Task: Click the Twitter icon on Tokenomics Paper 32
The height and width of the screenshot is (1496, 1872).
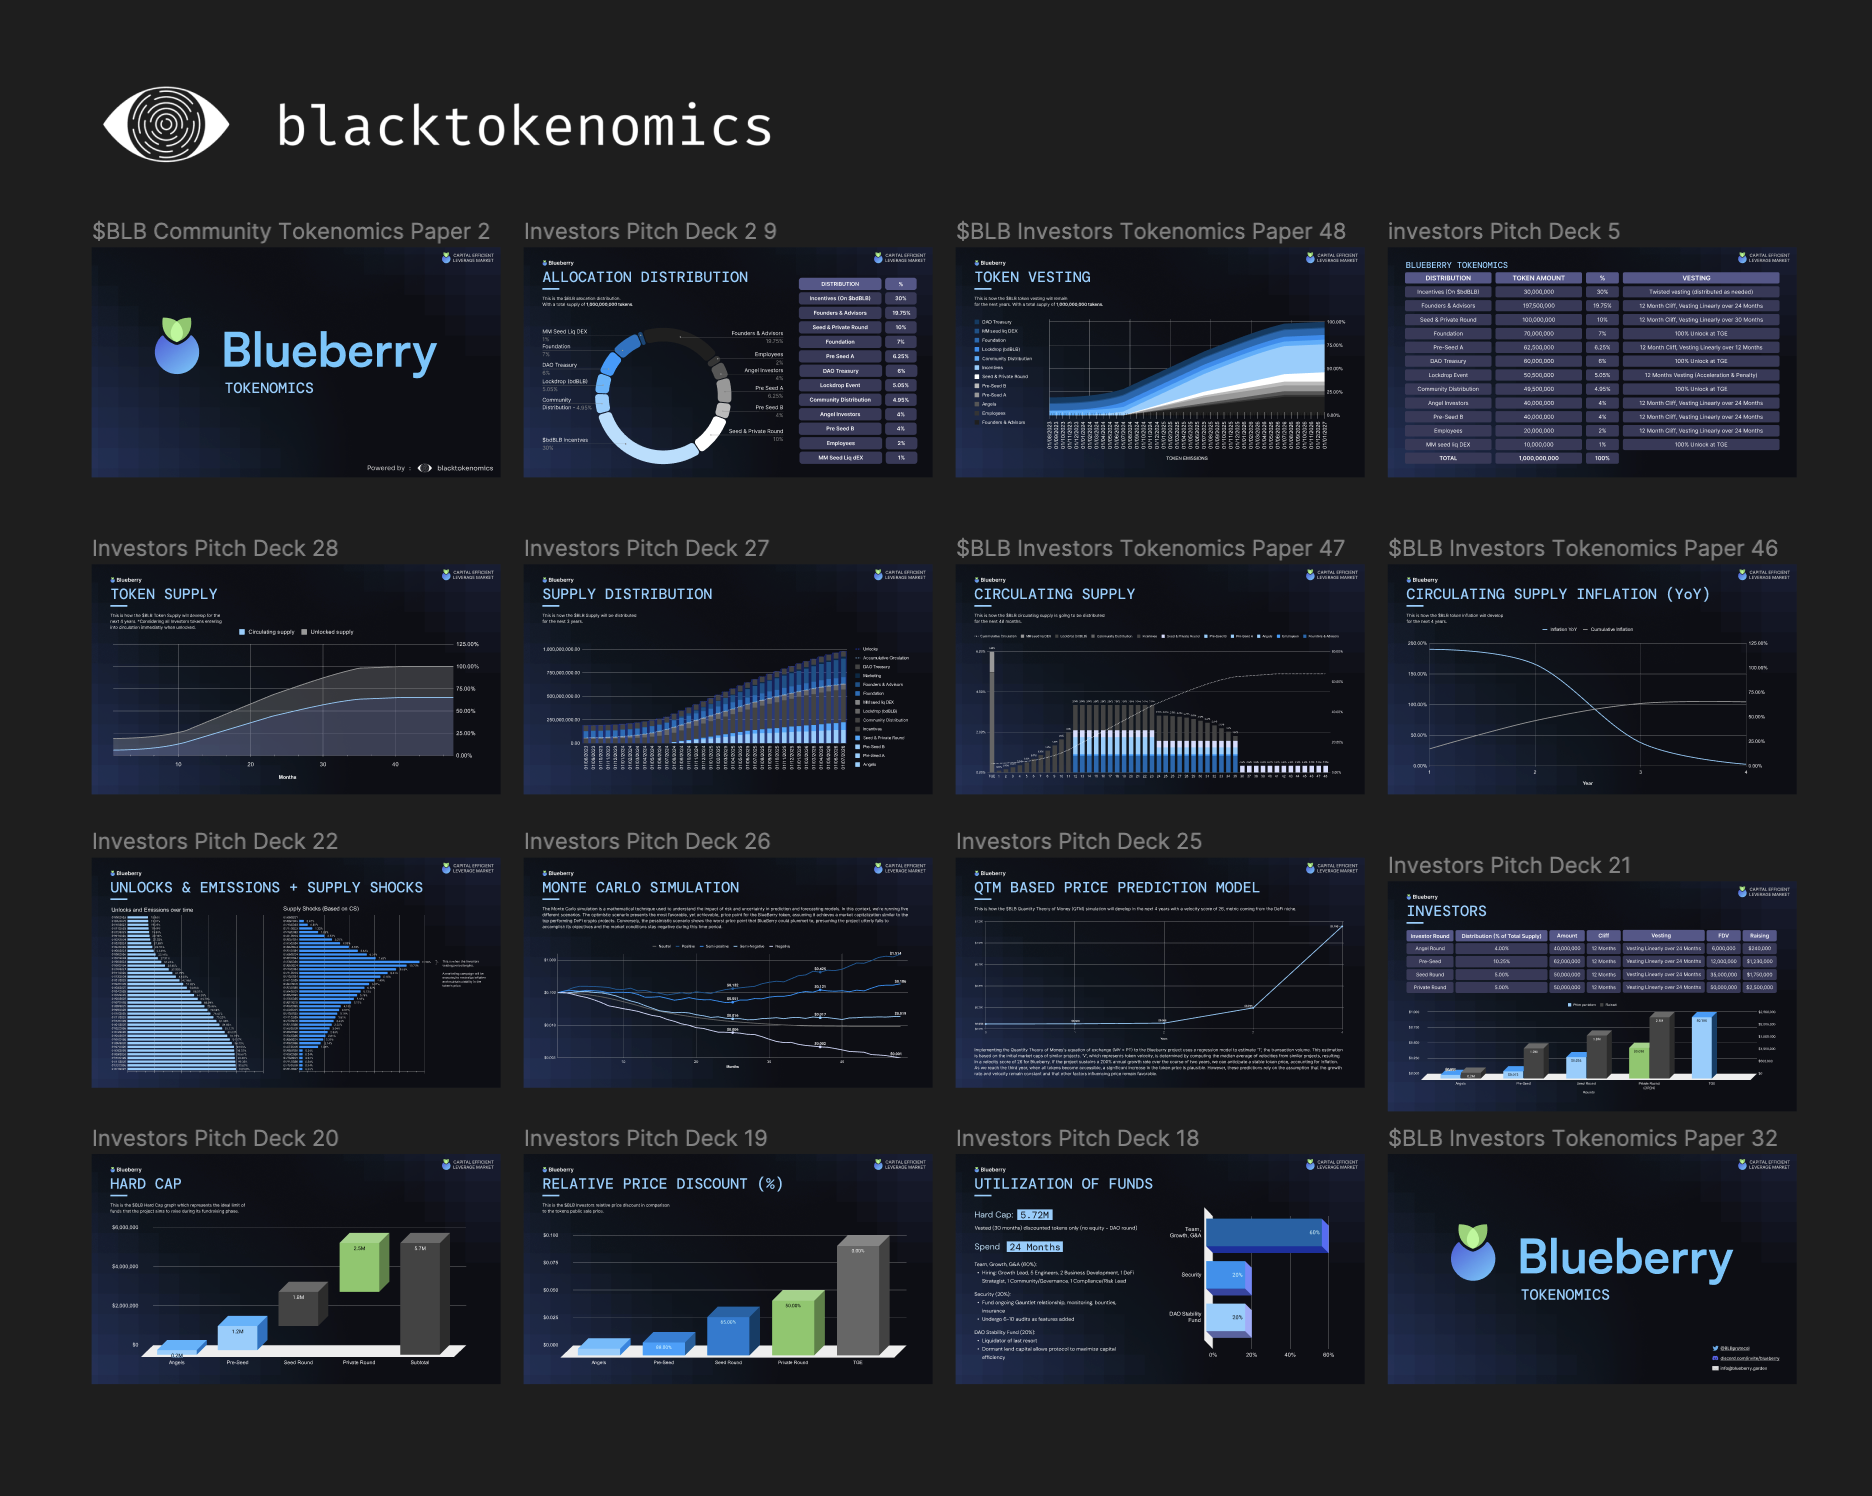Action: (1715, 1348)
